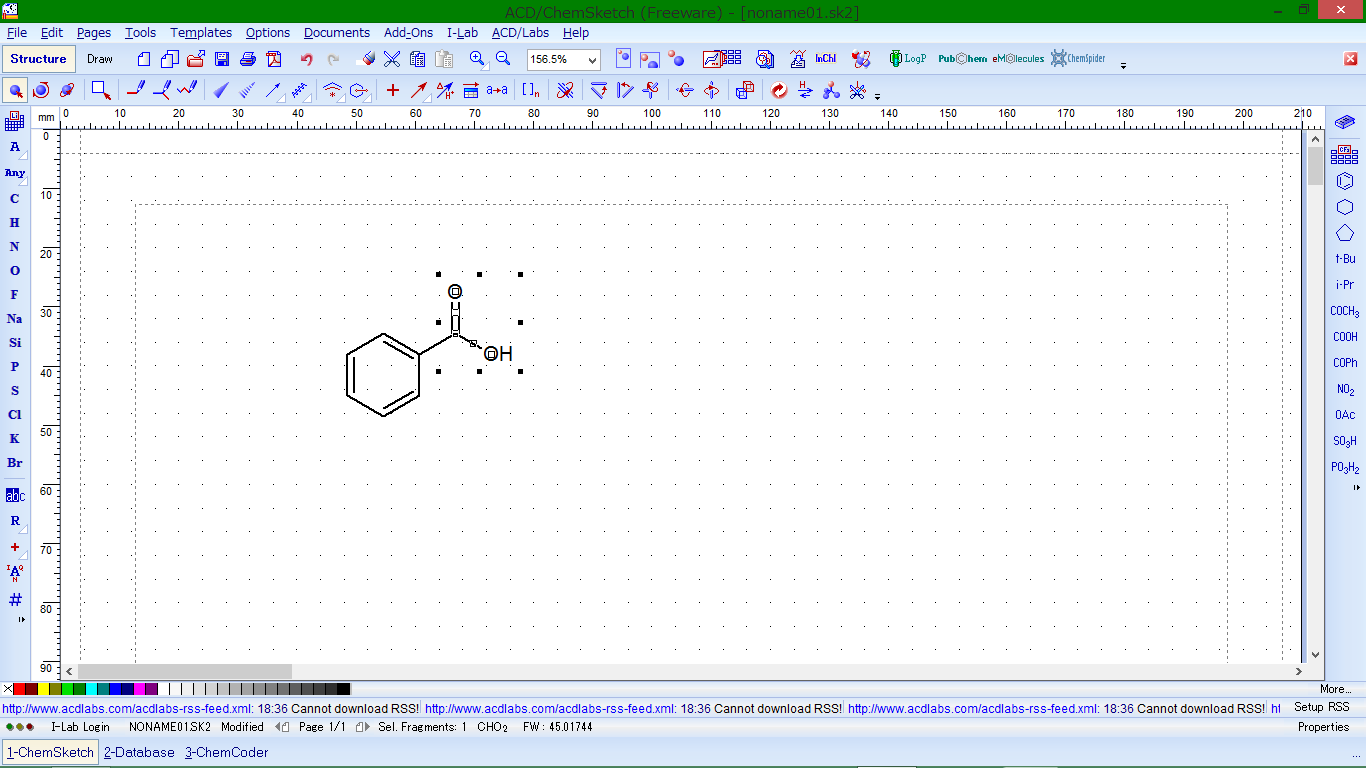Select the Select/Move tool

(x=16, y=90)
